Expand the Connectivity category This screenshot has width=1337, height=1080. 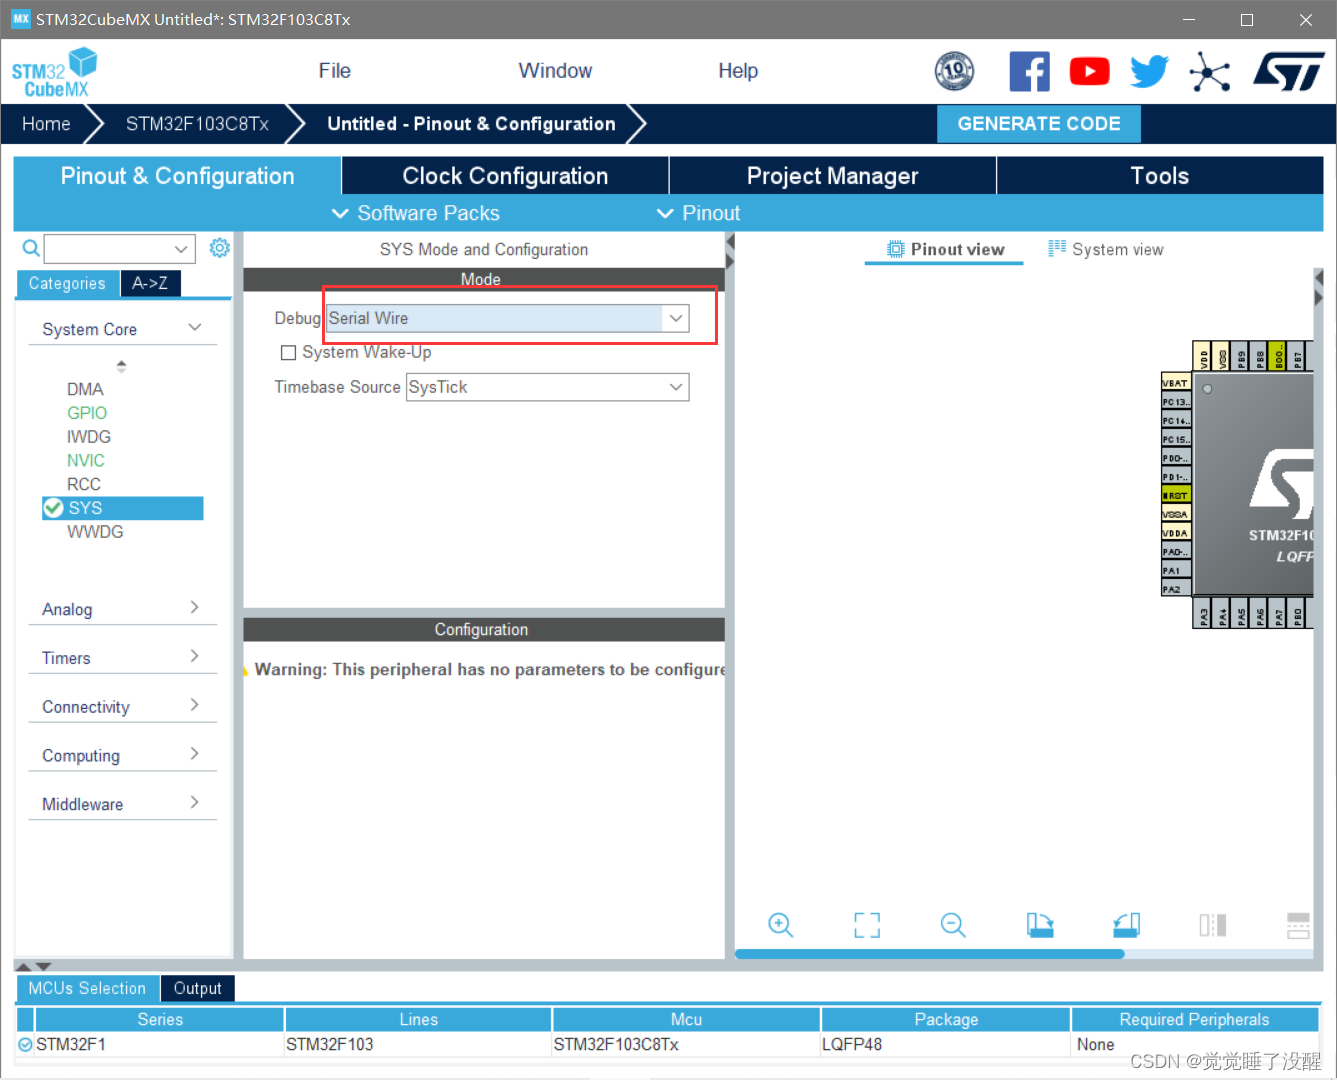pyautogui.click(x=120, y=707)
